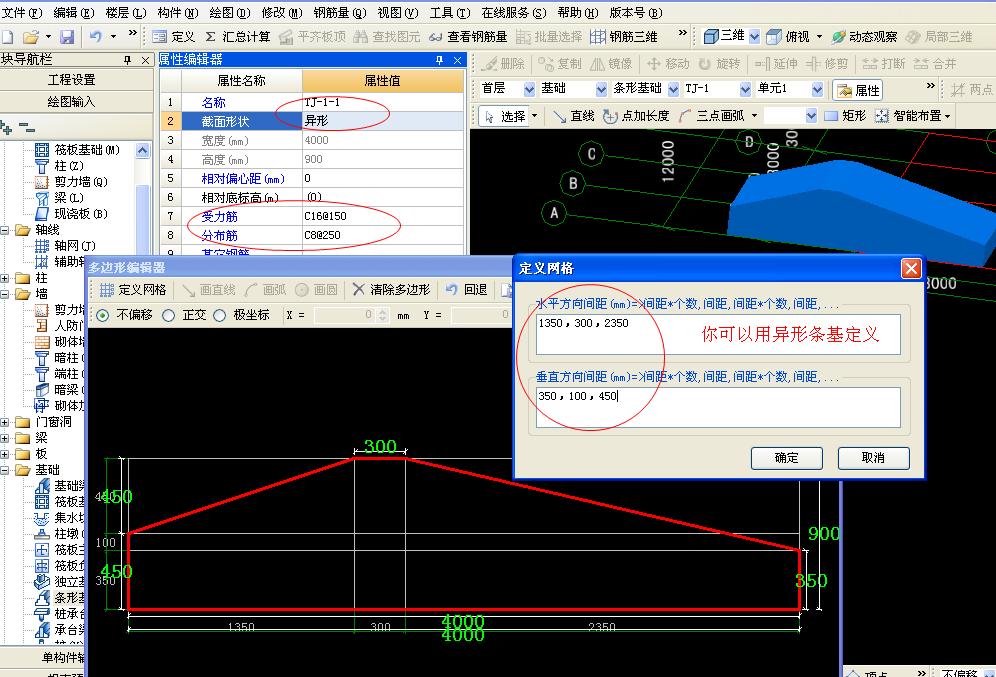This screenshot has width=996, height=677.
Task: Click 分布筋 value C8@250
Action: pyautogui.click(x=383, y=235)
